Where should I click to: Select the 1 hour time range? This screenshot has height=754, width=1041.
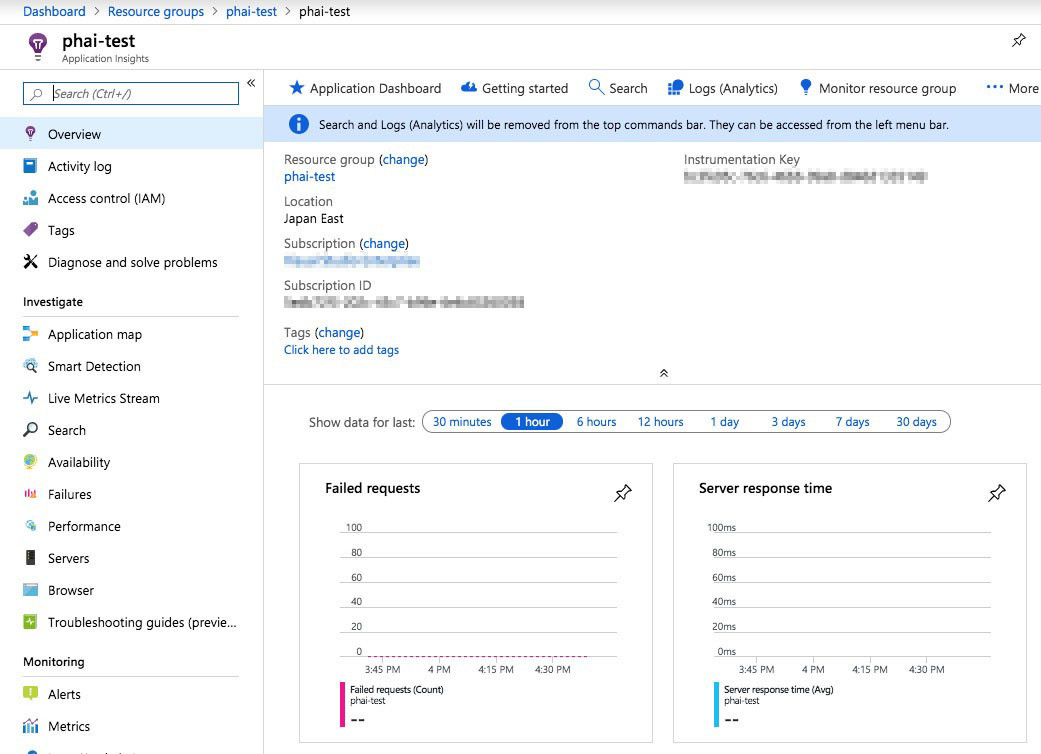coord(532,421)
